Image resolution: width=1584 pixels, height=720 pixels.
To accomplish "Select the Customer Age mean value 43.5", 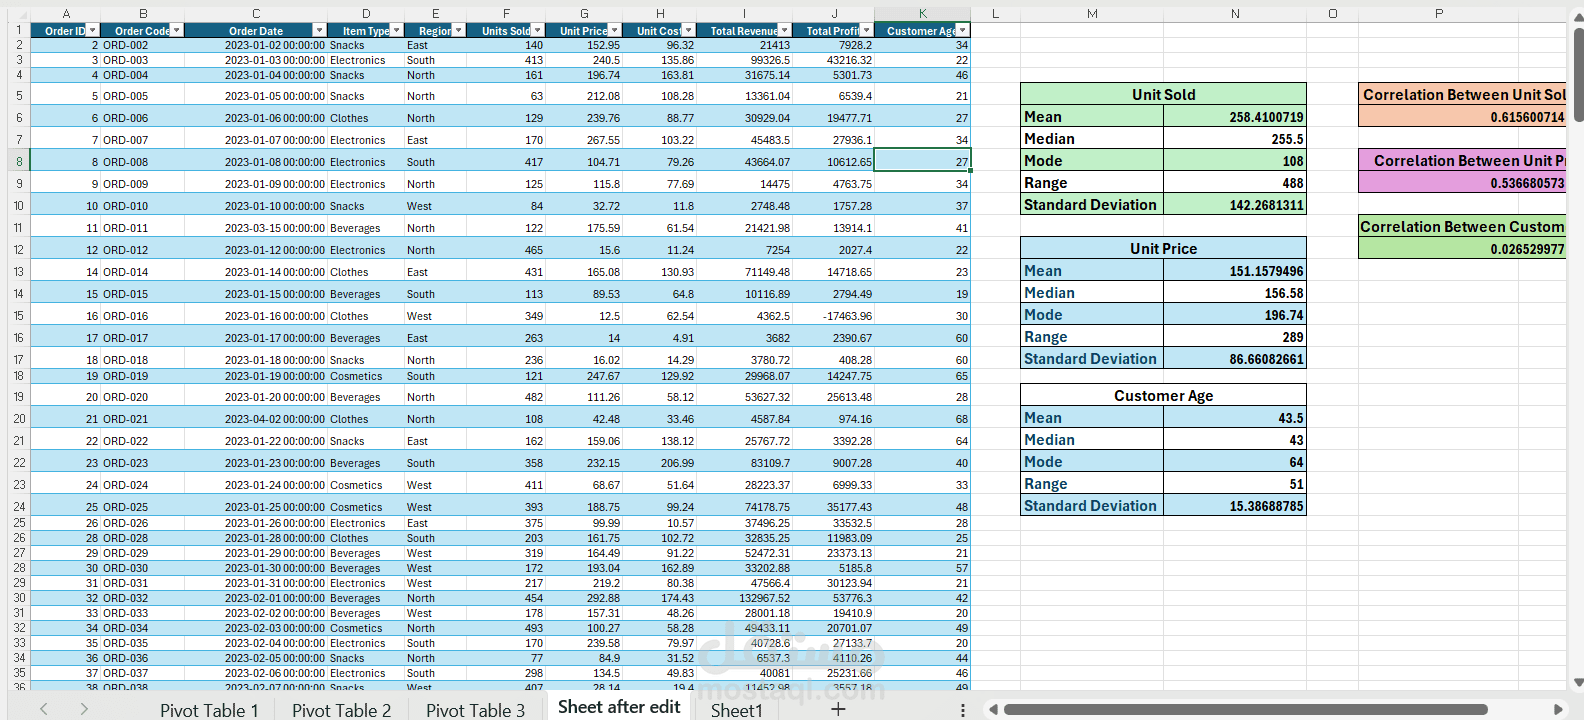I will [1235, 418].
